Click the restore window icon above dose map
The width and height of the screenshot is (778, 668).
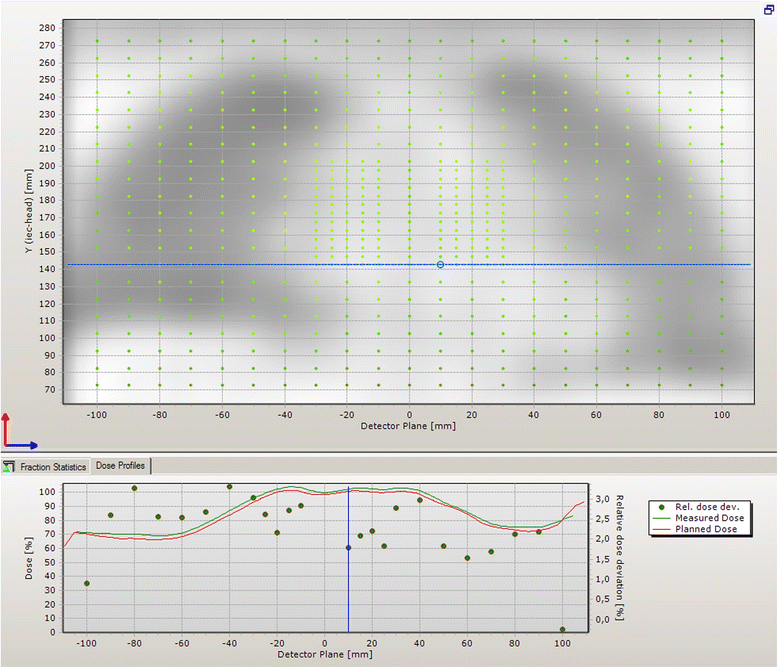(x=767, y=8)
